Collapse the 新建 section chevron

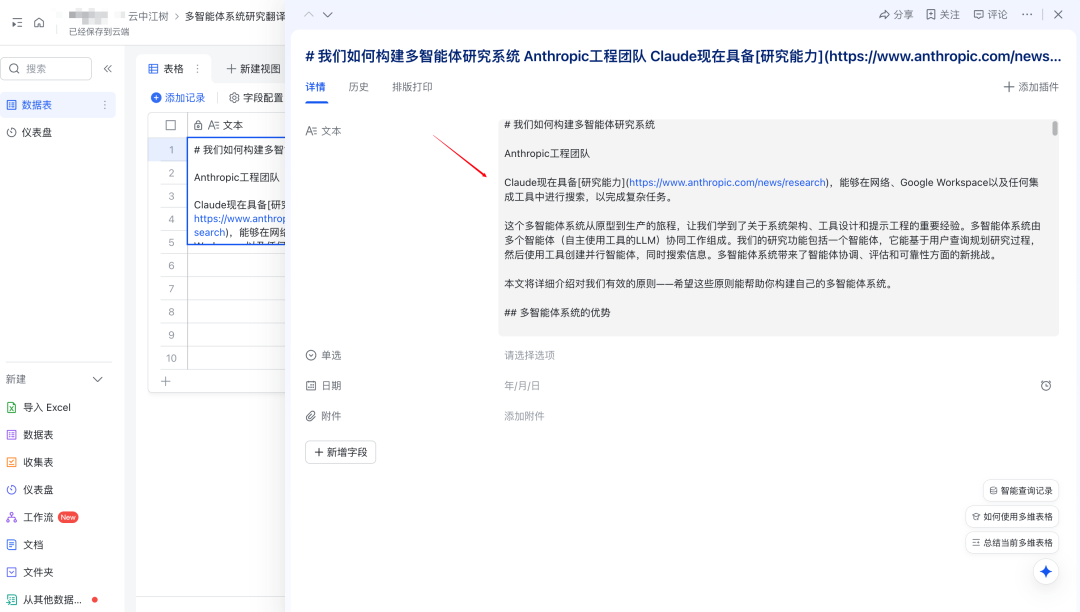click(x=98, y=380)
